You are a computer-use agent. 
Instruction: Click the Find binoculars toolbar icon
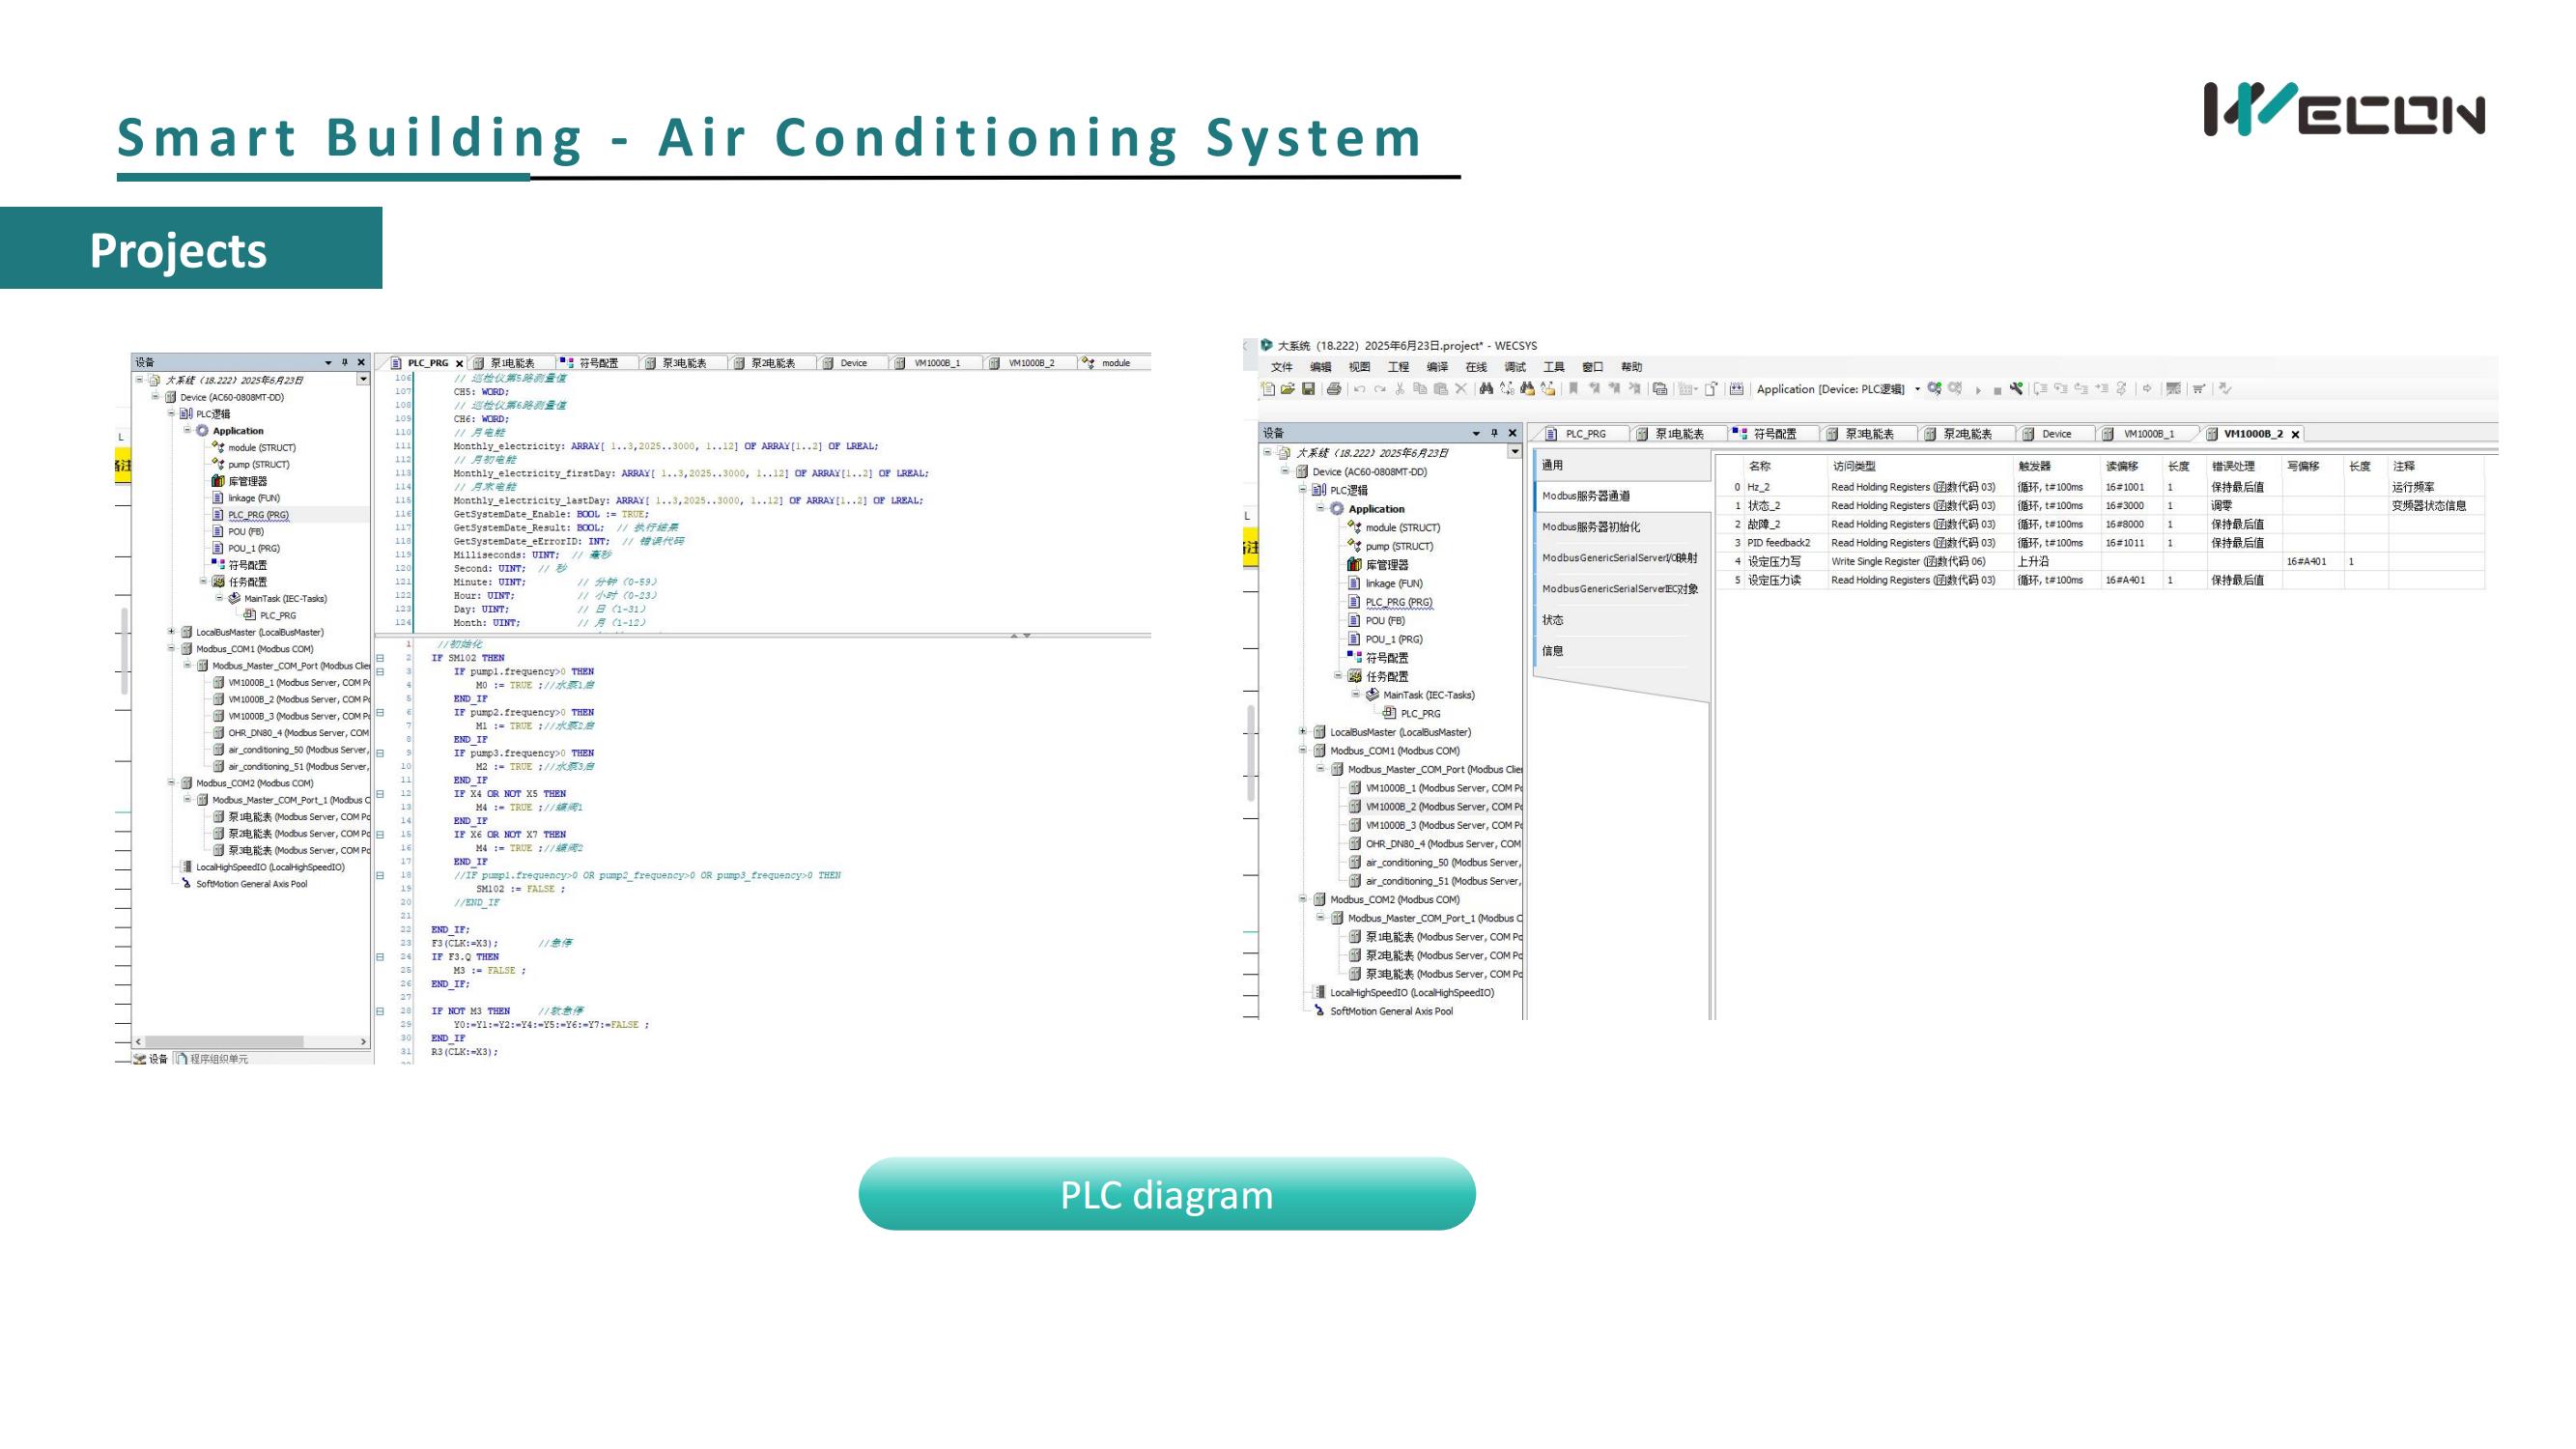point(1486,389)
